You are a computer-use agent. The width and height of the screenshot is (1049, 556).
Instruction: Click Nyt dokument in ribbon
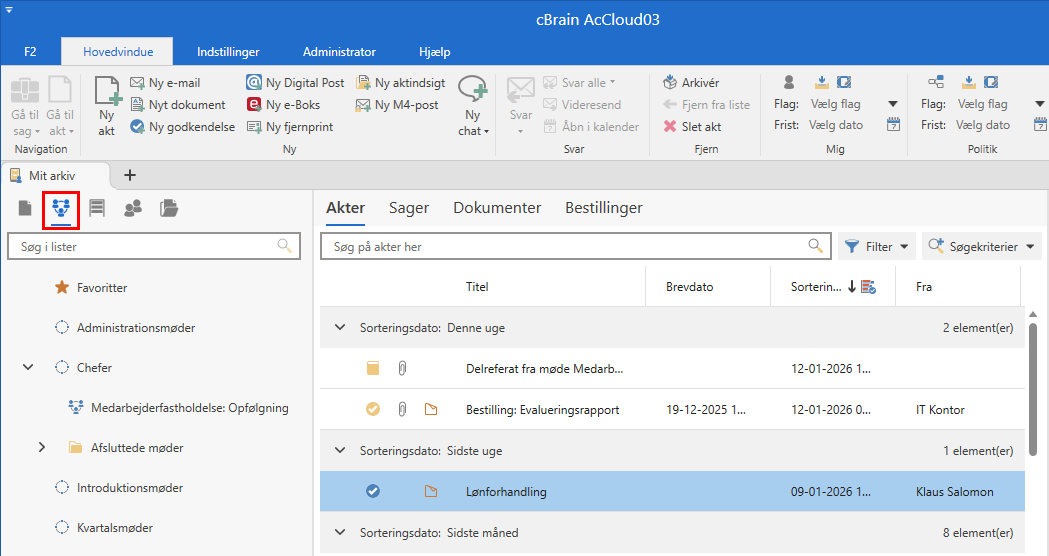(178, 105)
